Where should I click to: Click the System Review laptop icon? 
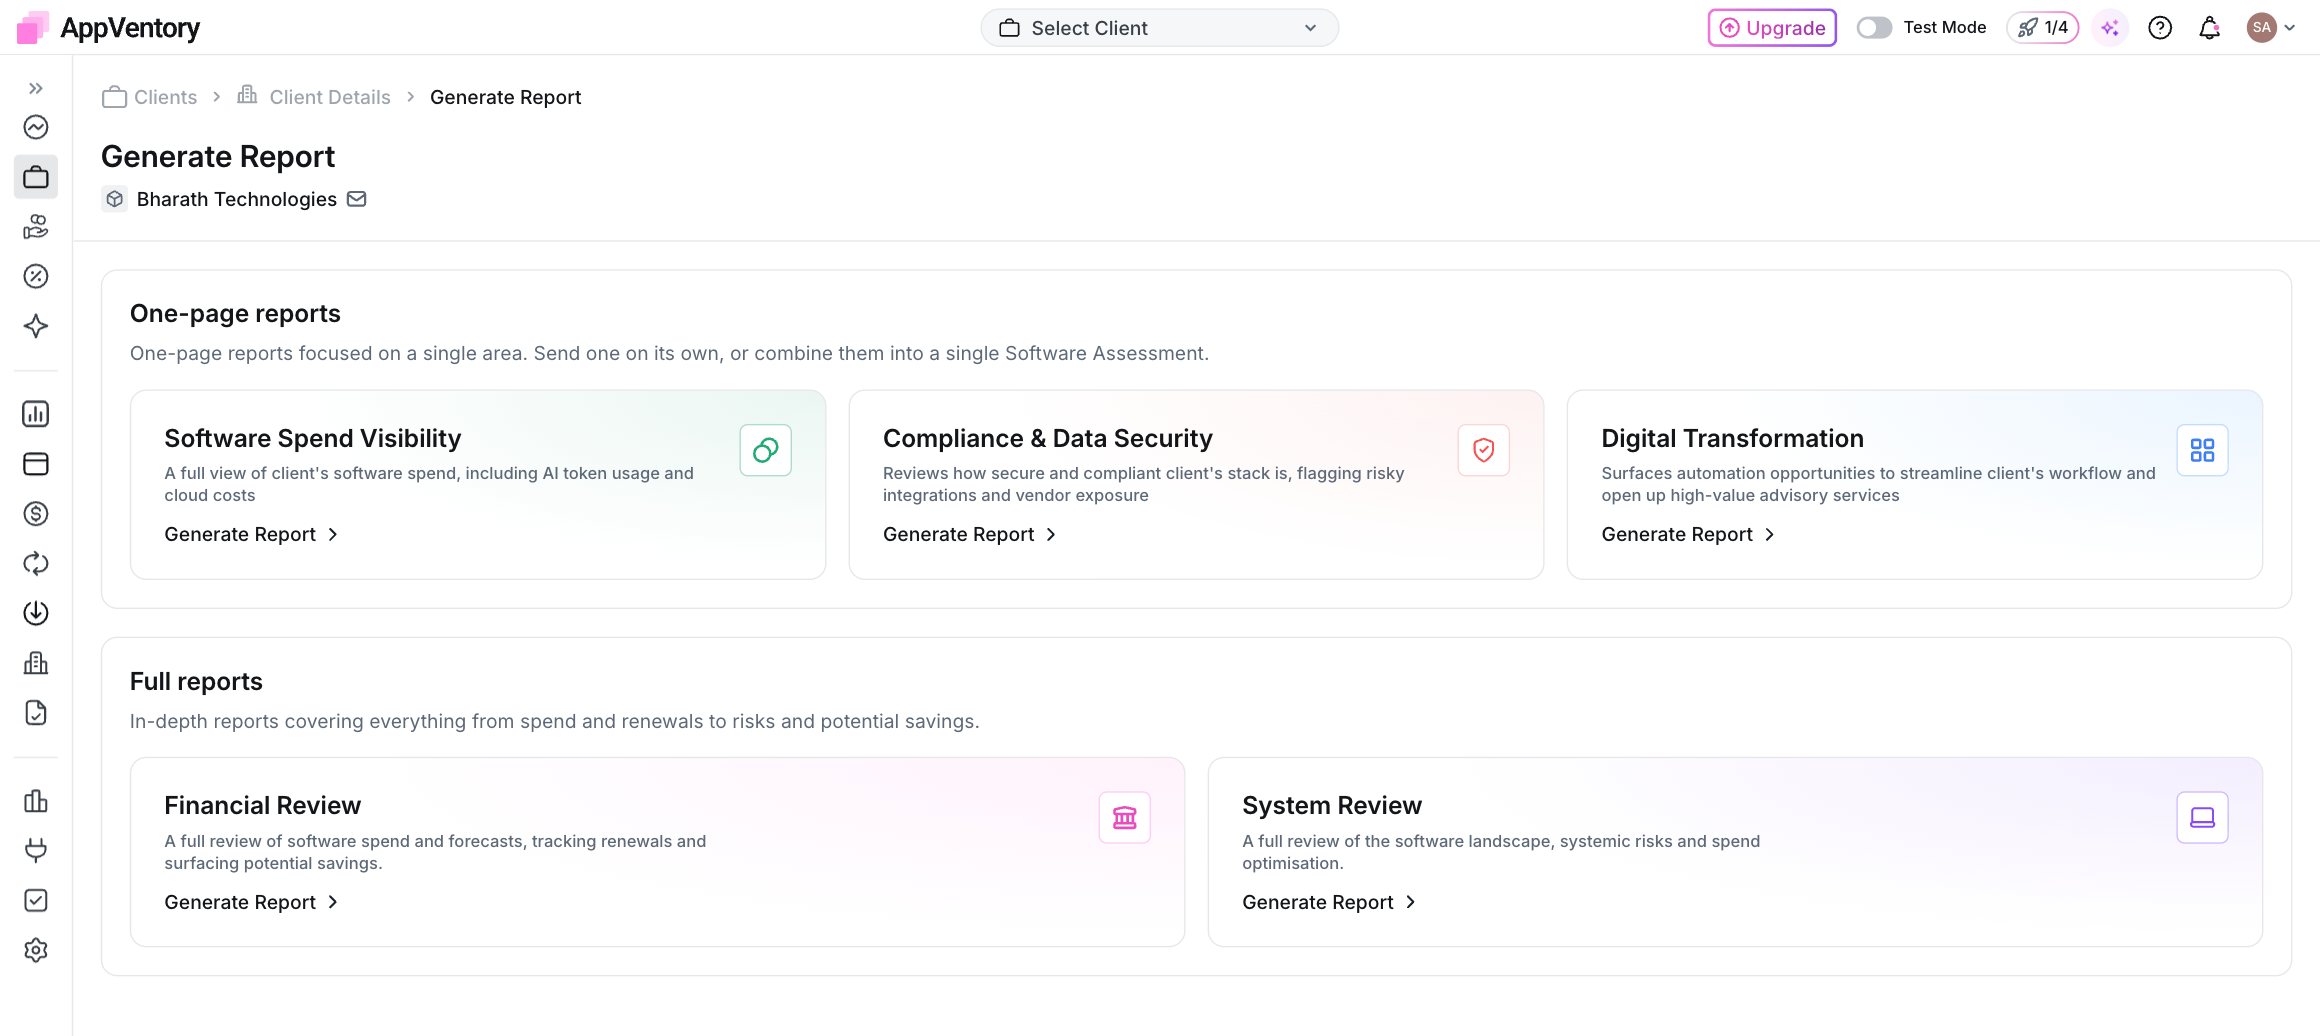(2203, 818)
